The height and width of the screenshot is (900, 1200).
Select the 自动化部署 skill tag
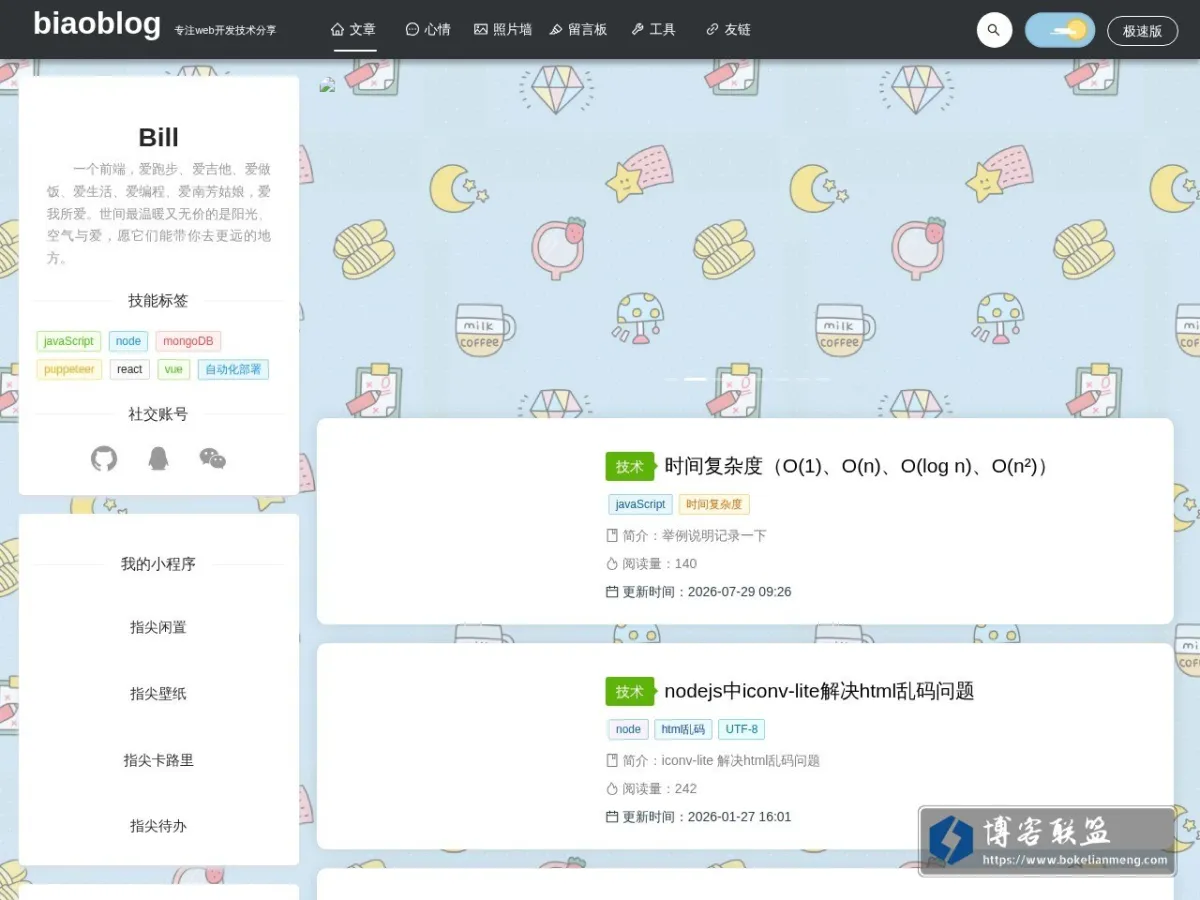233,369
